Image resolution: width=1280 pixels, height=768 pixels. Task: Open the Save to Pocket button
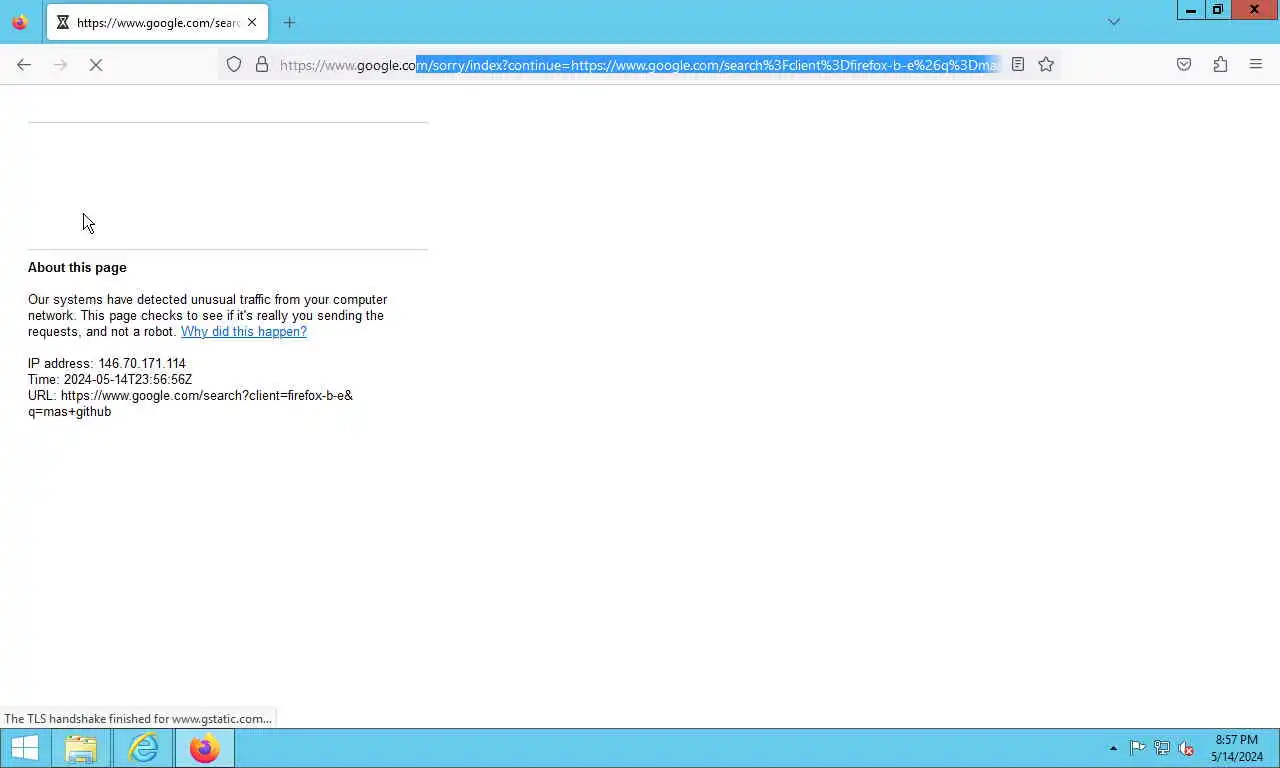pyautogui.click(x=1184, y=65)
